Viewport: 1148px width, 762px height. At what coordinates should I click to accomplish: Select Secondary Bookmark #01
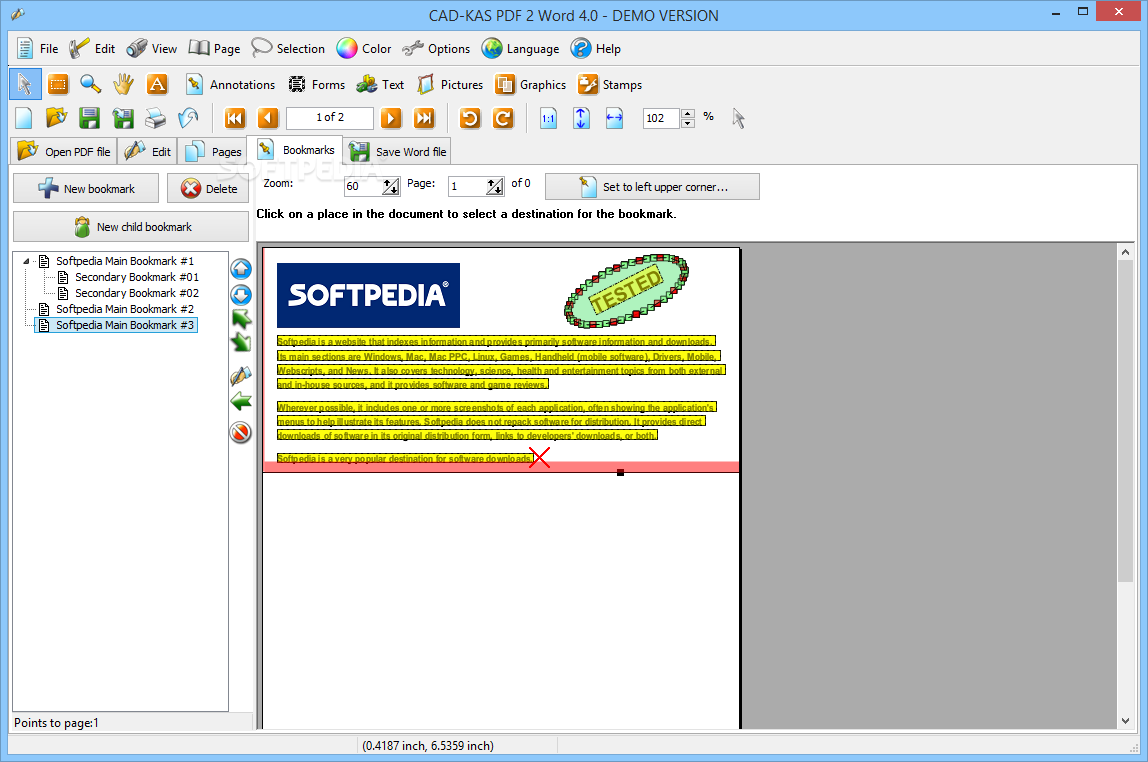point(136,277)
